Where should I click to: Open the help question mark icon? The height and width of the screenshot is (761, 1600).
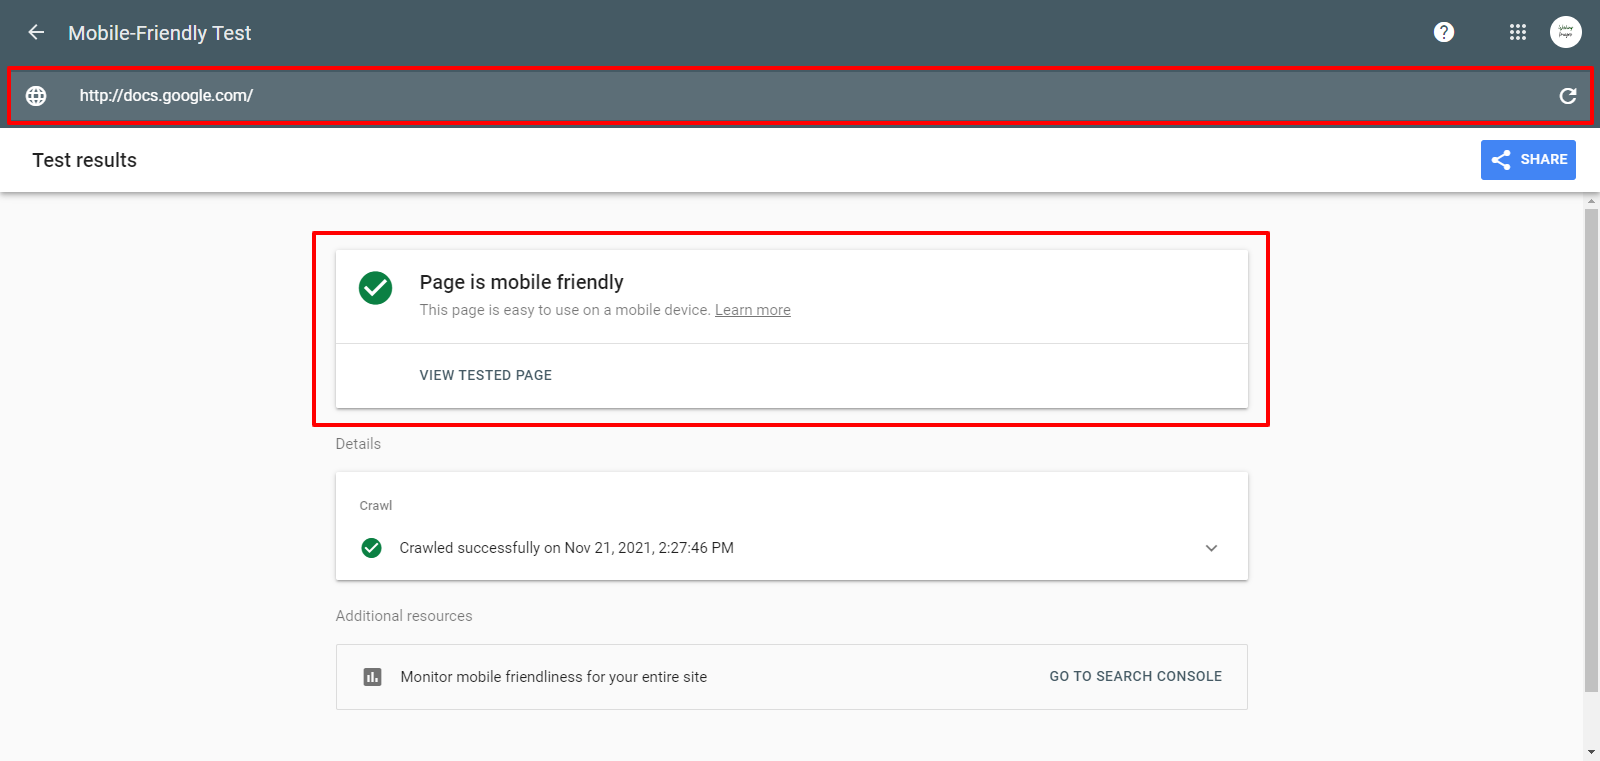tap(1444, 32)
